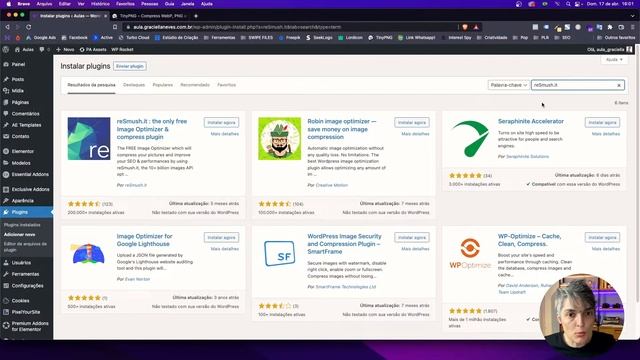Click the Brave Rewards triangle icon

(x=476, y=27)
